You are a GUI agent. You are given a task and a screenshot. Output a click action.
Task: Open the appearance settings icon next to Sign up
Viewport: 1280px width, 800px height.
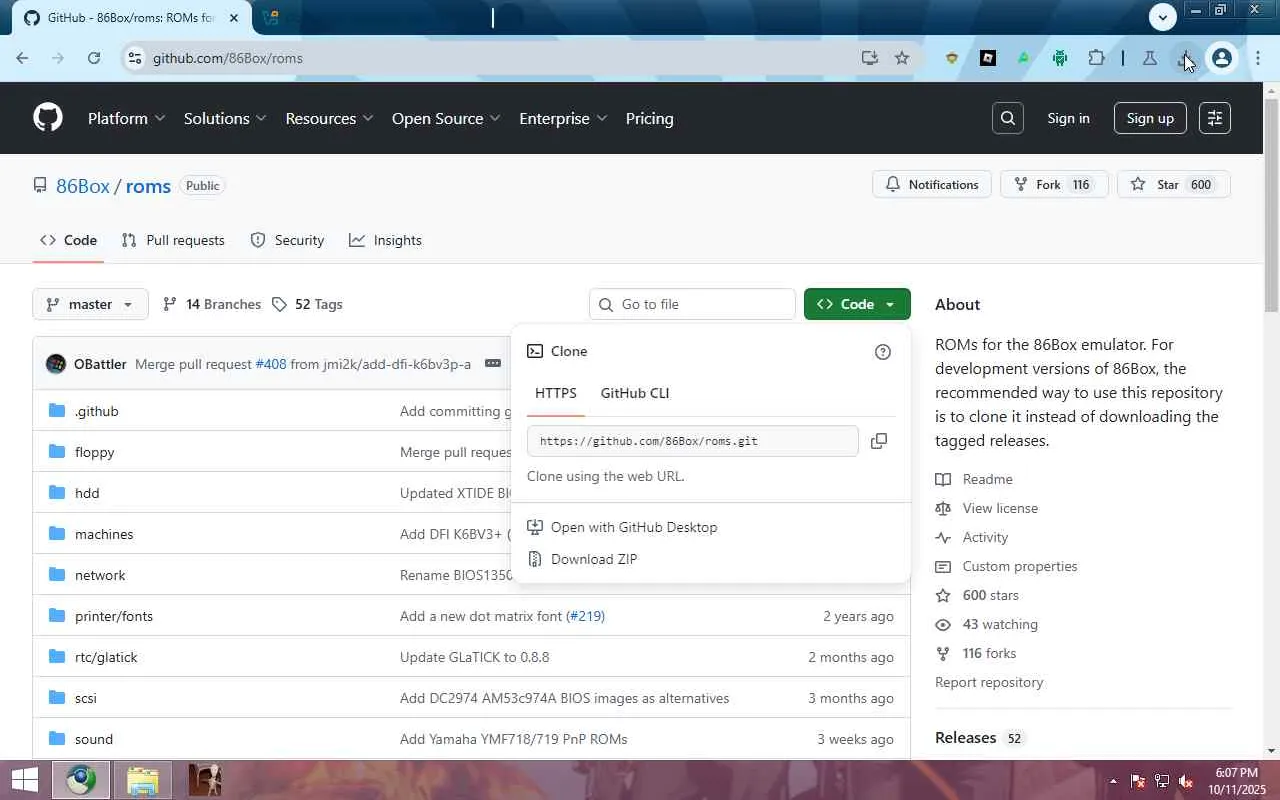coord(1215,118)
